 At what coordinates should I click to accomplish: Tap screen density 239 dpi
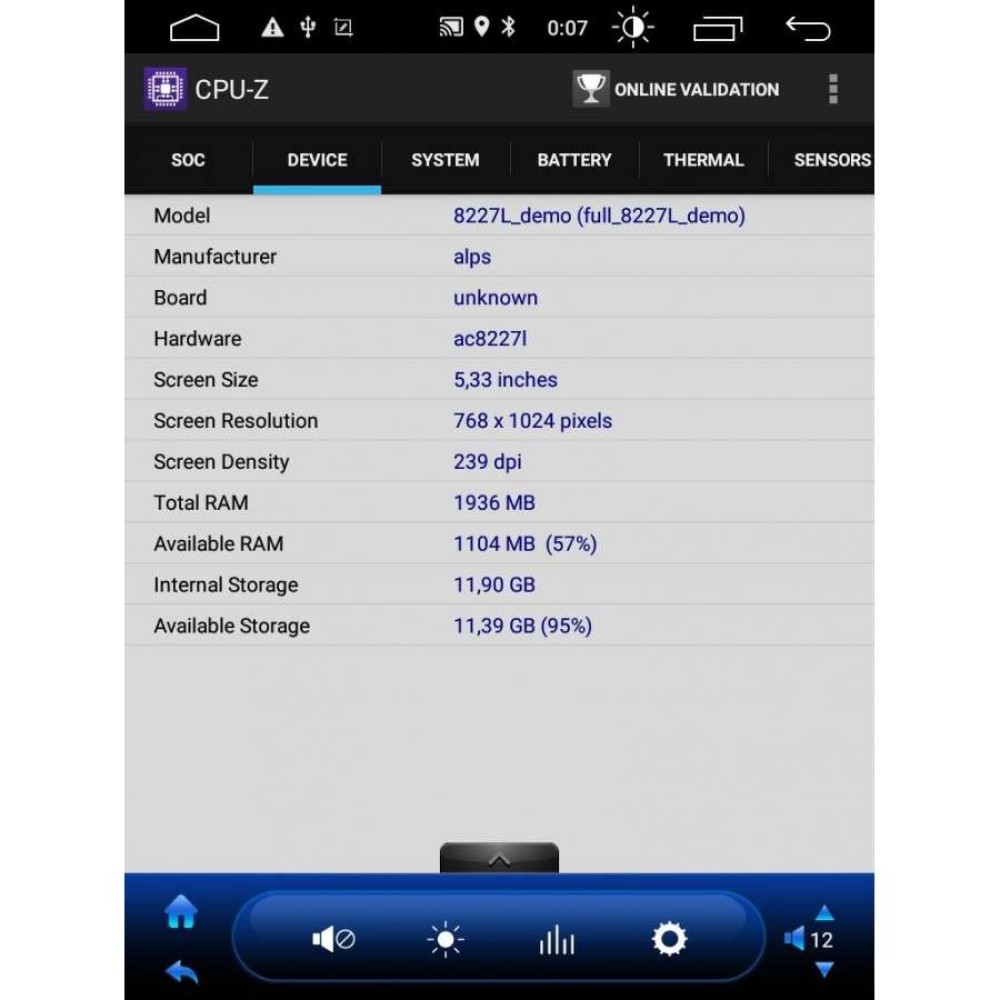tap(487, 462)
